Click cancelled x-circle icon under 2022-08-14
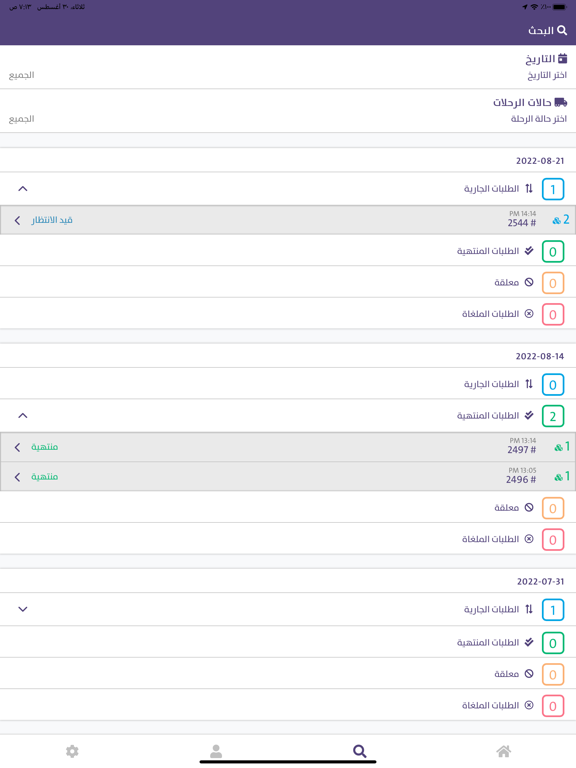The height and width of the screenshot is (768, 576). pyautogui.click(x=529, y=539)
